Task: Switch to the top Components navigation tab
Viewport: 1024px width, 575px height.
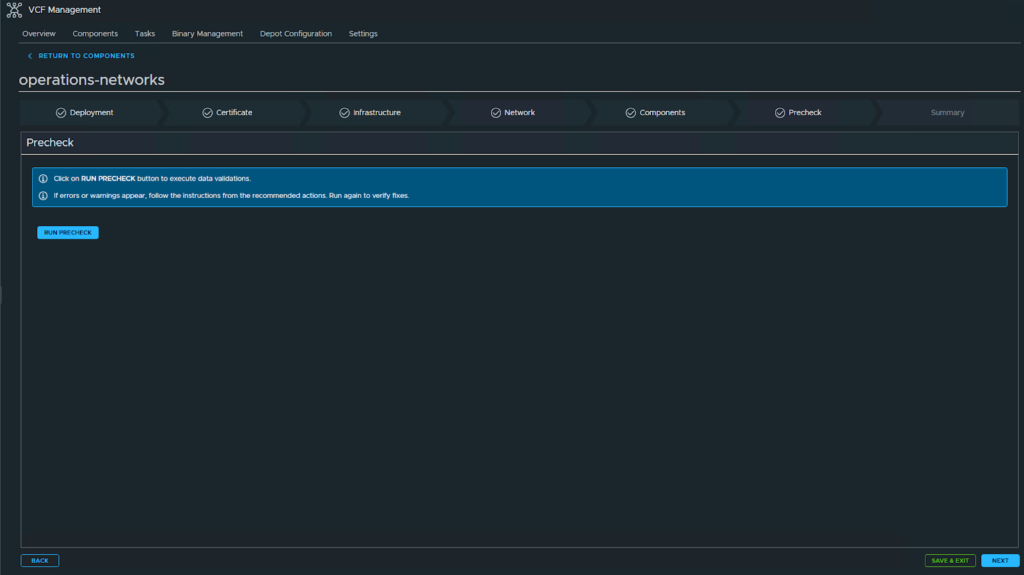Action: (x=95, y=33)
